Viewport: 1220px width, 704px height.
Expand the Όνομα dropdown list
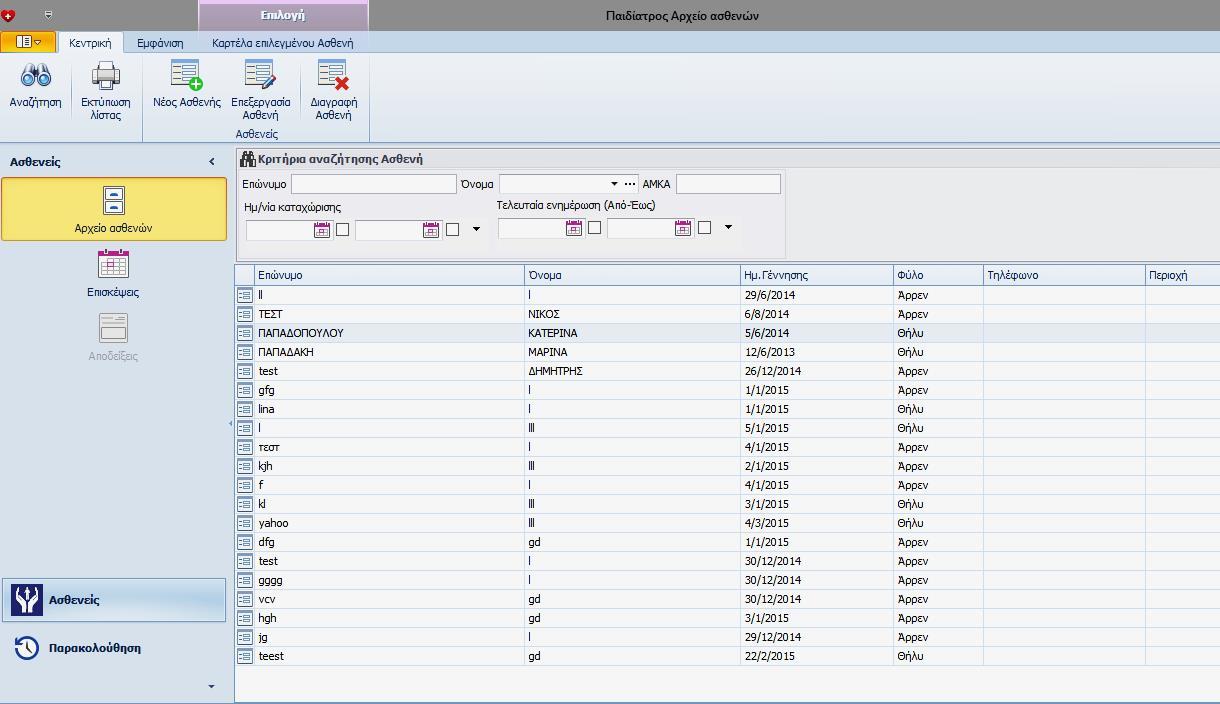[x=613, y=184]
